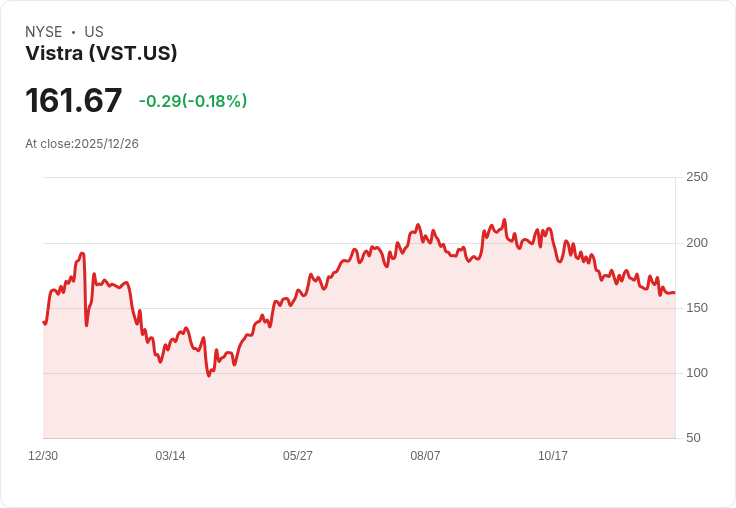Image resolution: width=736 pixels, height=508 pixels.
Task: Select the 08/07 date on x-axis
Action: [425, 456]
